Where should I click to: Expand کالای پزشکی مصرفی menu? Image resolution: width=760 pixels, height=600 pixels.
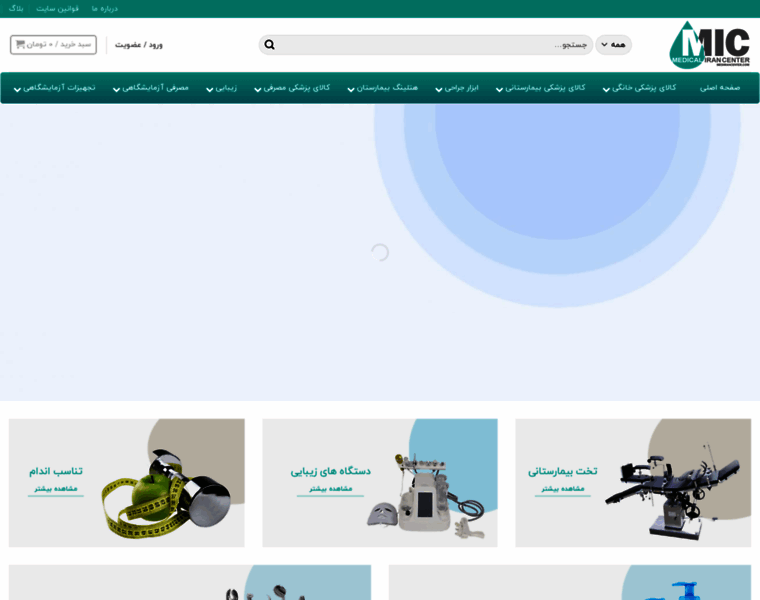coord(292,88)
